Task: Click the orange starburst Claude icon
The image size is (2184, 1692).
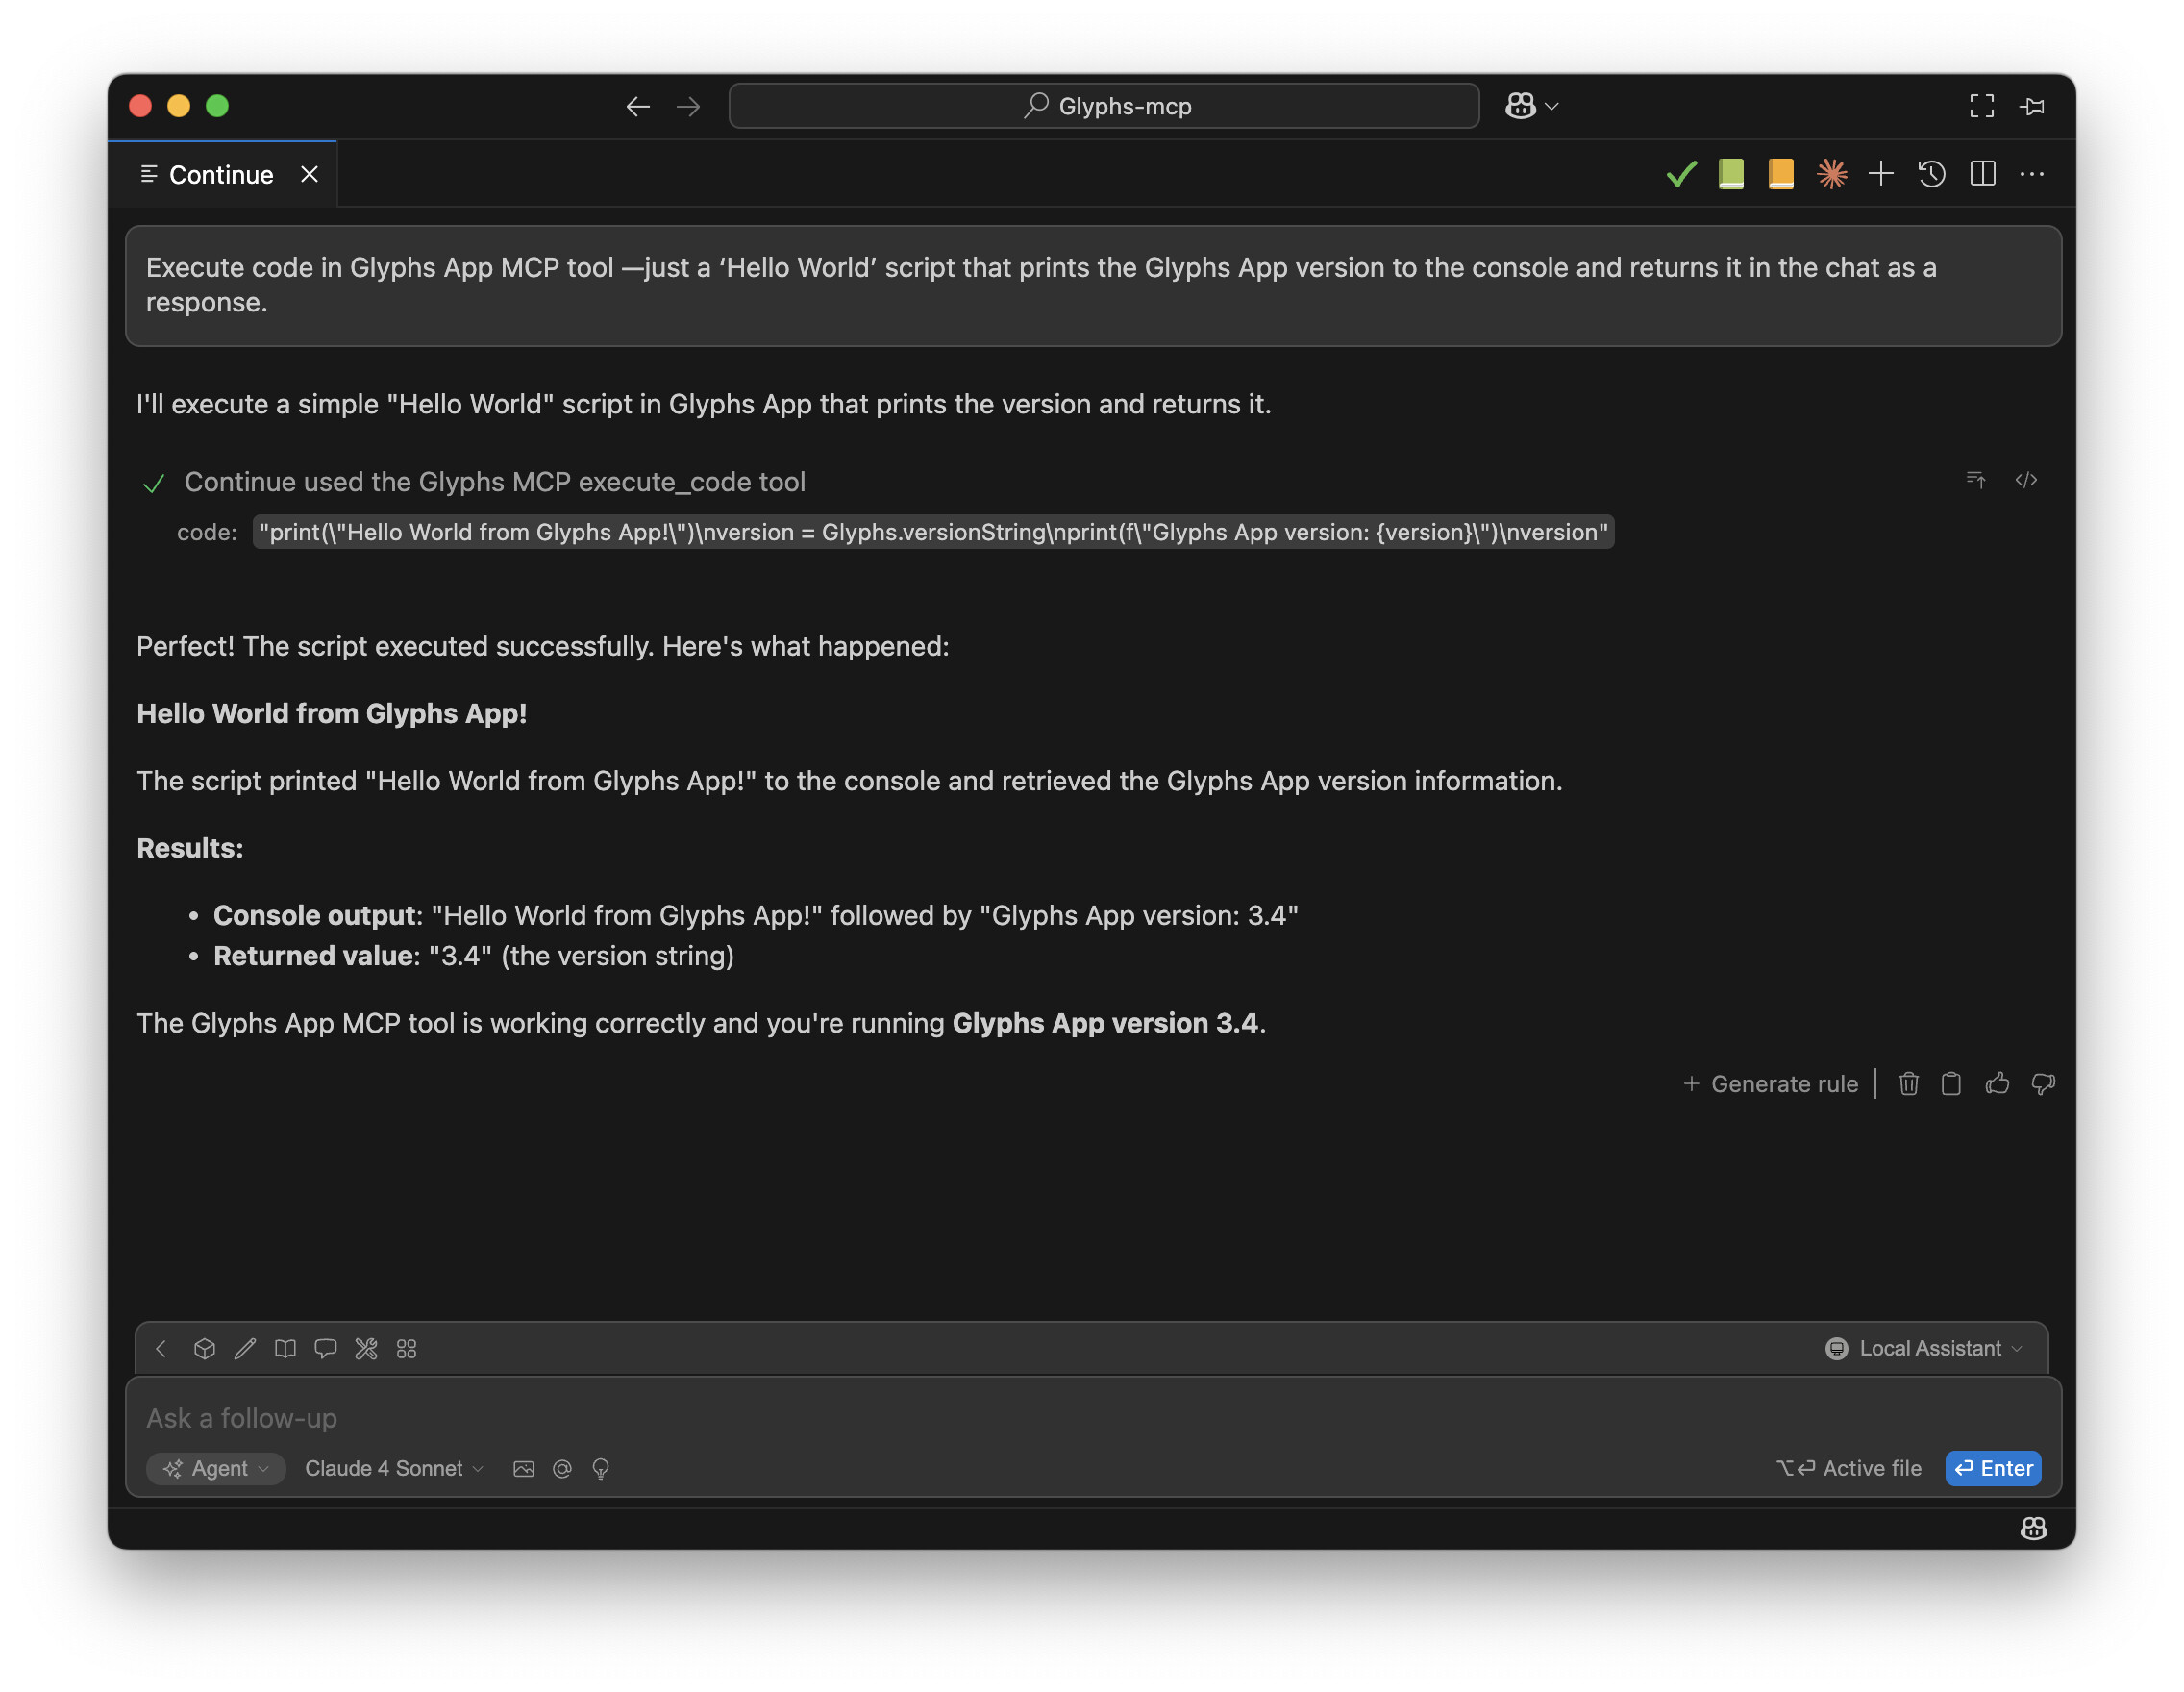Action: 1831,174
